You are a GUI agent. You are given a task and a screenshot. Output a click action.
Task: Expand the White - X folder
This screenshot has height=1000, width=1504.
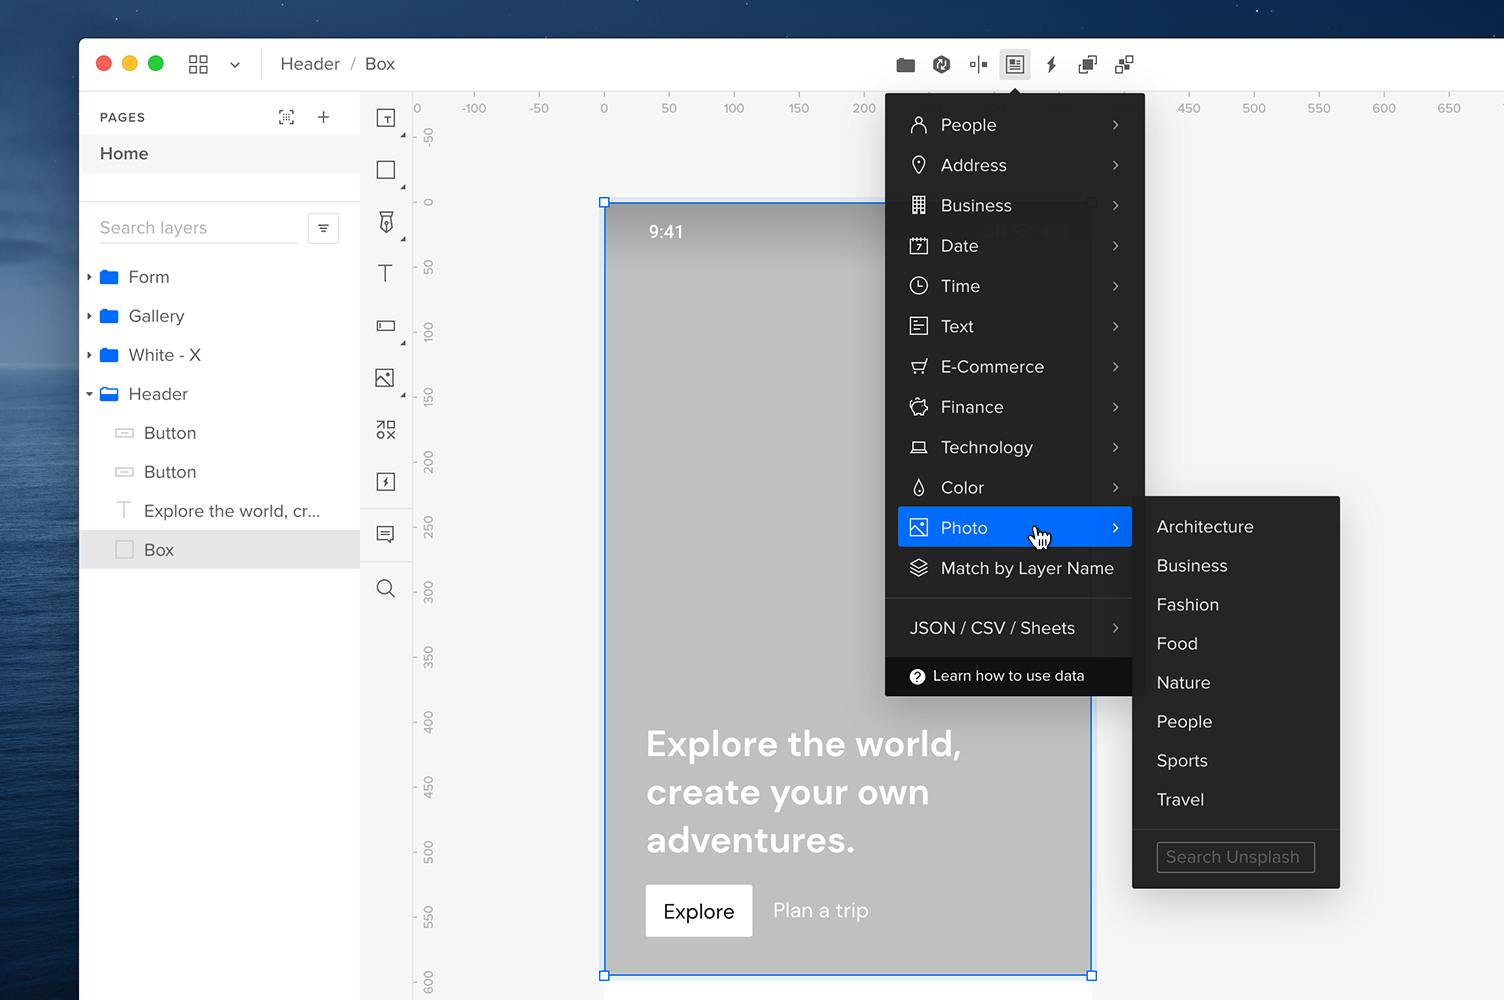(89, 355)
